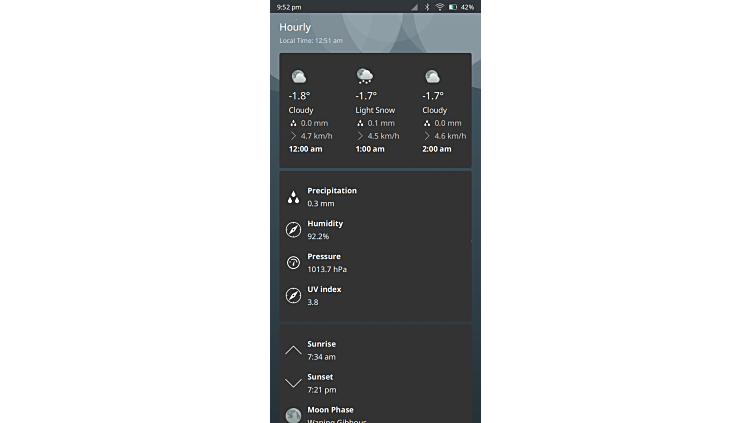Click the Moon Phase icon
The height and width of the screenshot is (423, 752).
[x=293, y=415]
